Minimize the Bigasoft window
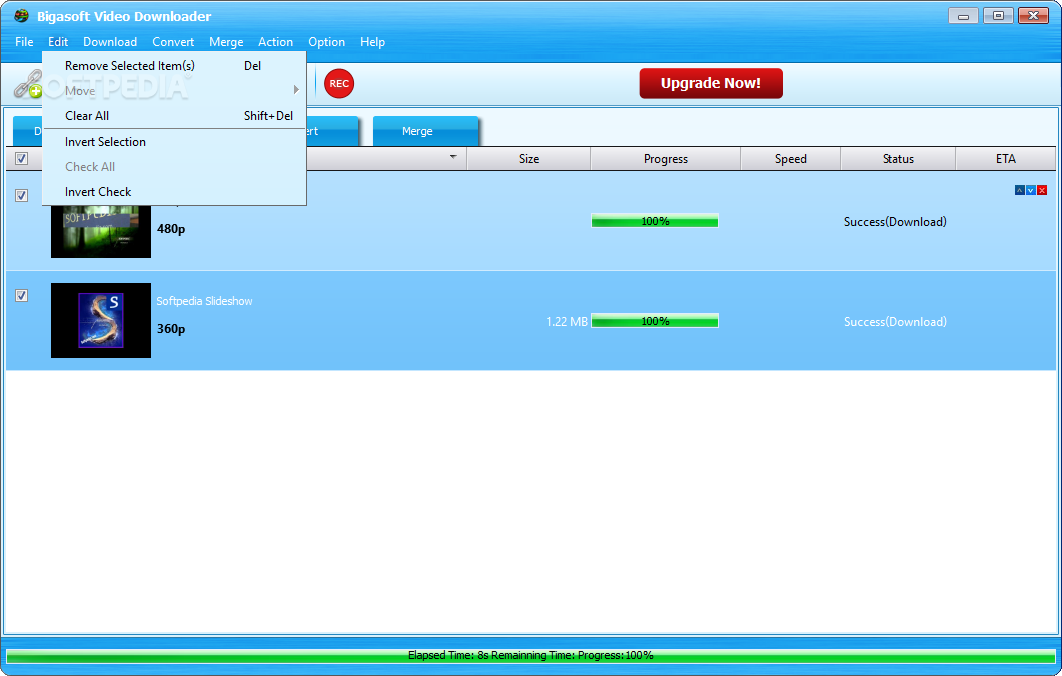The image size is (1062, 676). pos(963,16)
